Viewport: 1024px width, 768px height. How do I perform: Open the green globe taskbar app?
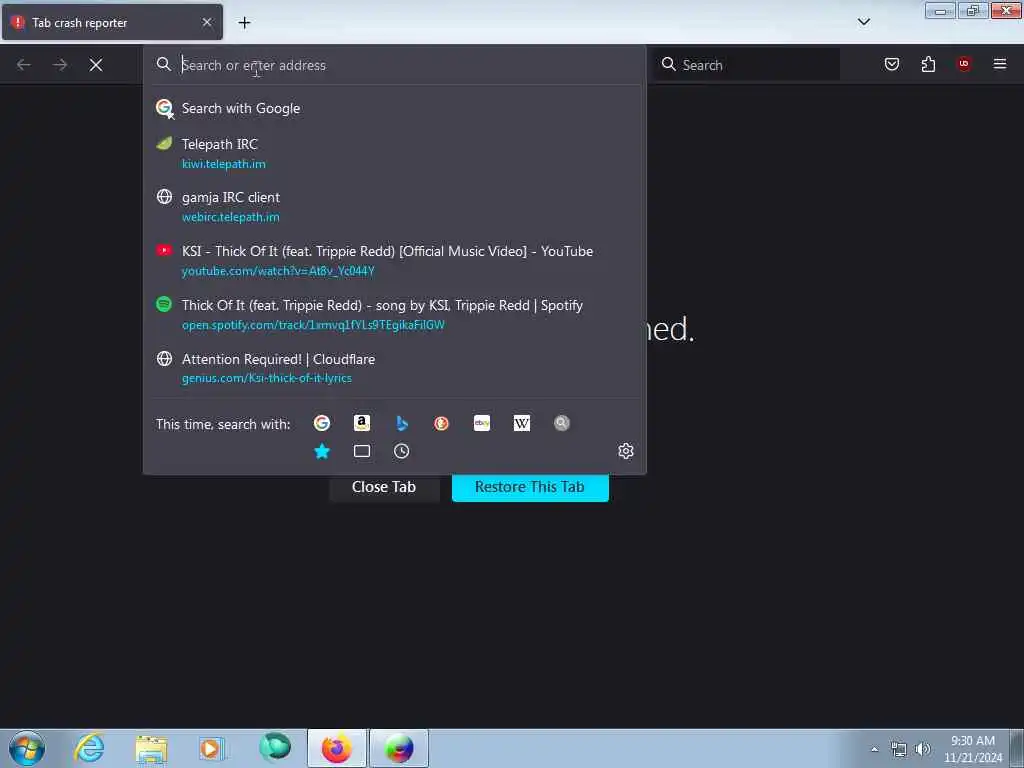[275, 748]
